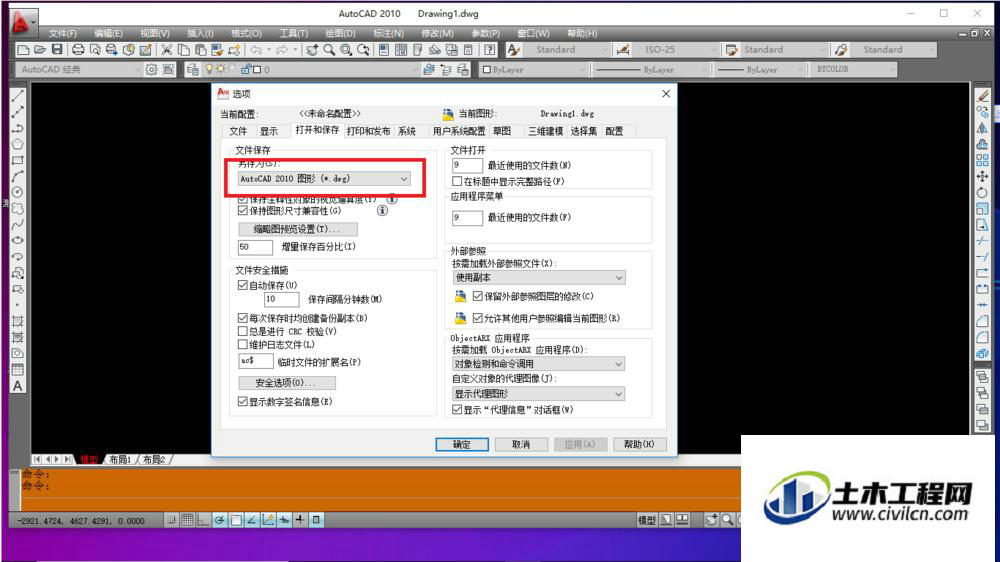This screenshot has height=562, width=1000.
Task: Open the ISO-25 dimension style dropdown
Action: point(677,50)
